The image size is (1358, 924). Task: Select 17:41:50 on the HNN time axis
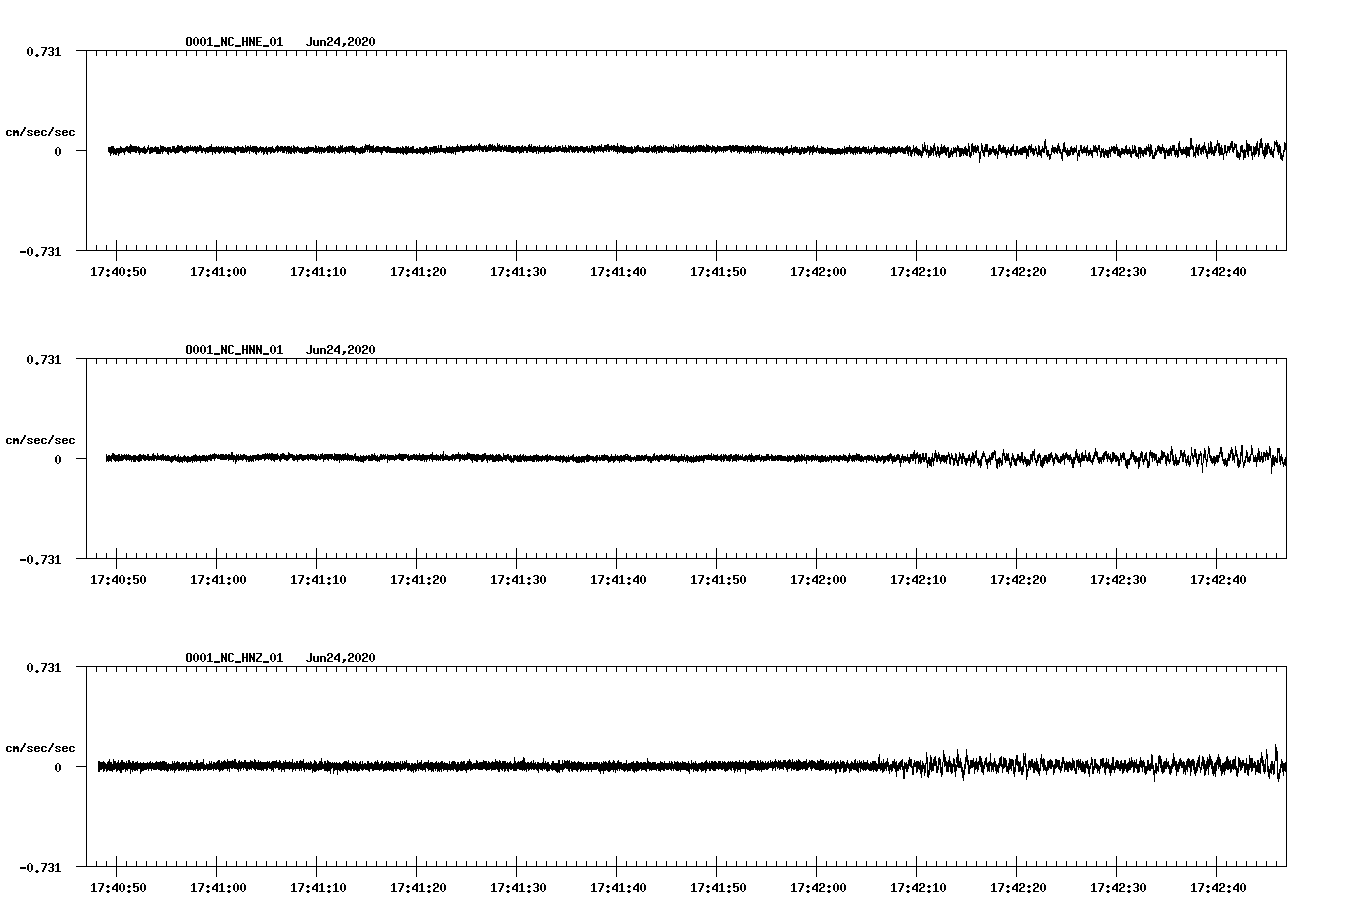718,579
